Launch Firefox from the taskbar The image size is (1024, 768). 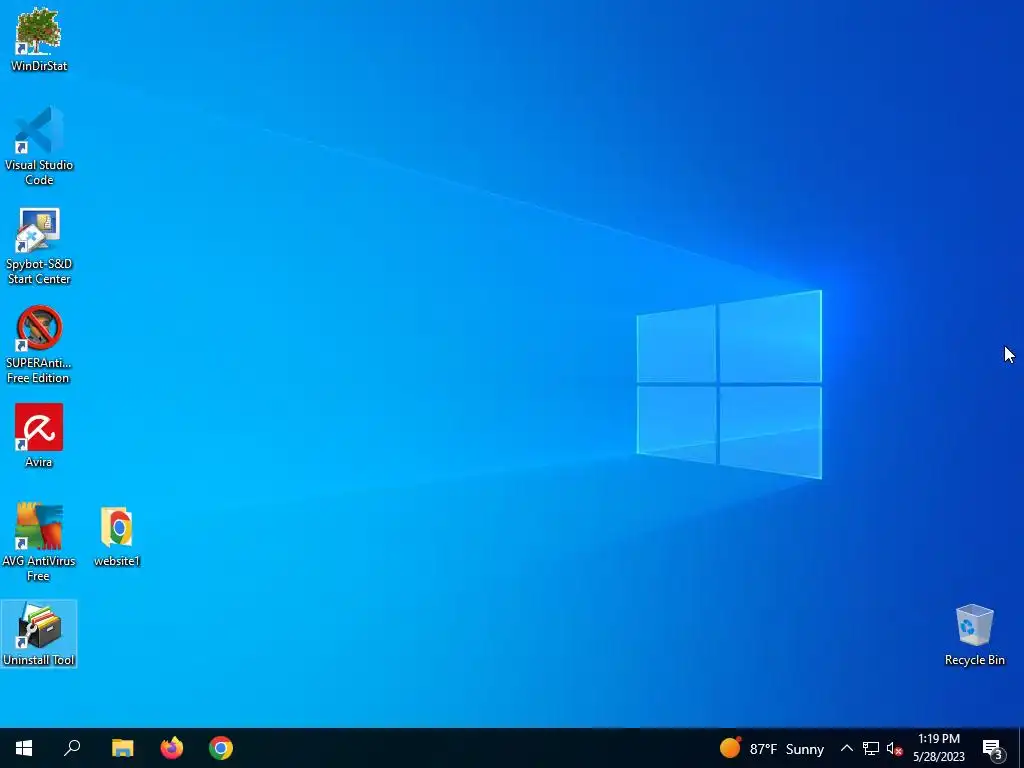[x=172, y=748]
